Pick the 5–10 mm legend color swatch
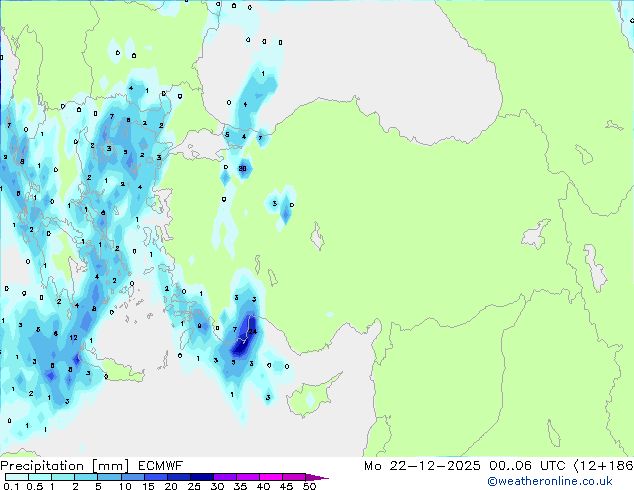 (x=109, y=477)
